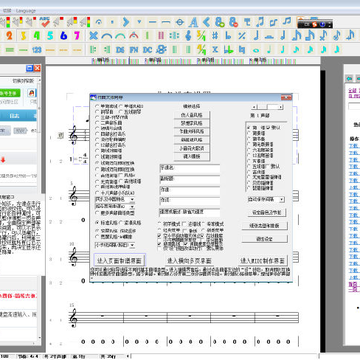Click the circled crosshair toolbar icon
Image resolution: width=360 pixels, height=360 pixels.
[180, 22]
